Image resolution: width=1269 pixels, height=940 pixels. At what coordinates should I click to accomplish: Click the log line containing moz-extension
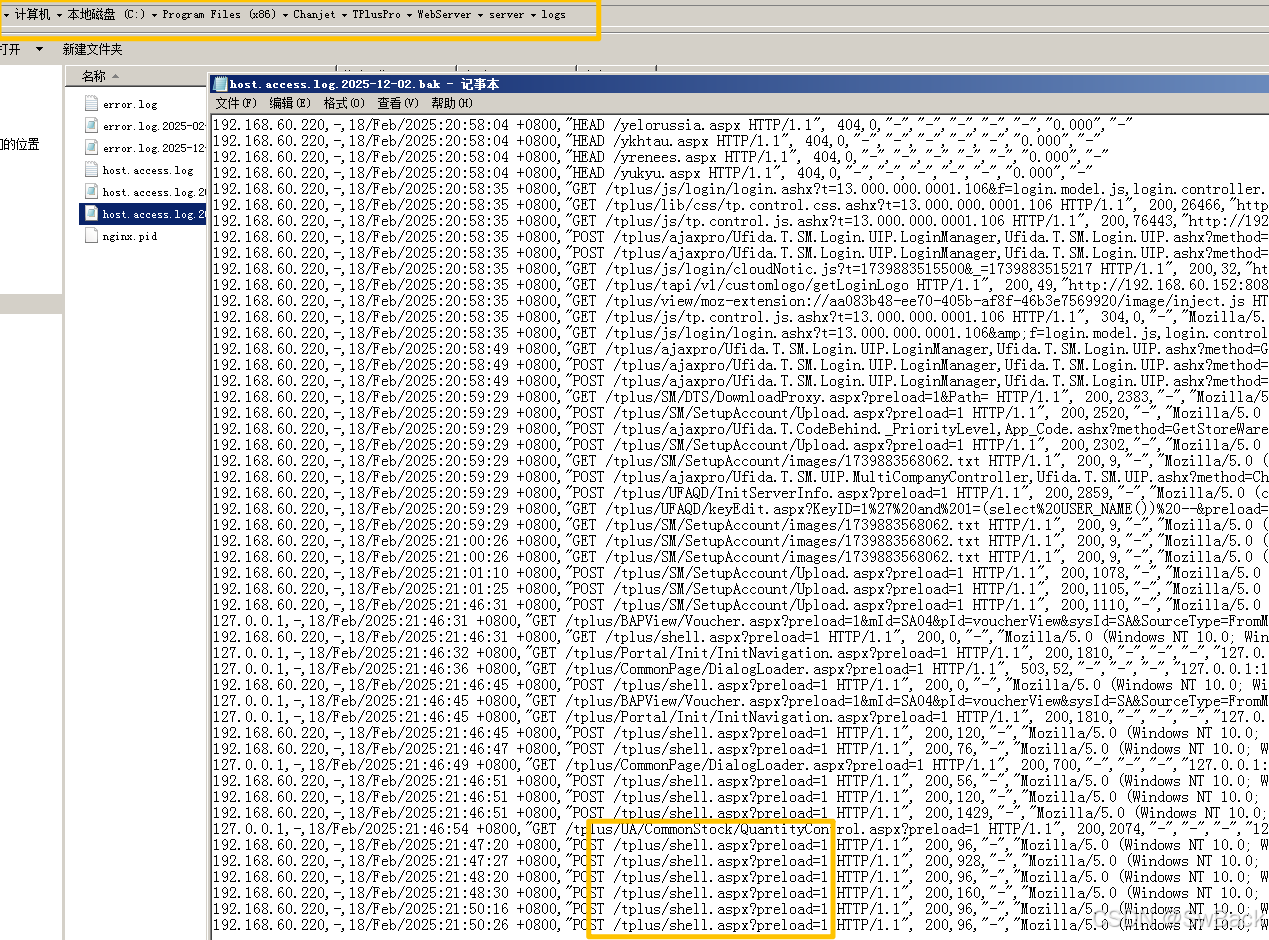click(x=741, y=300)
